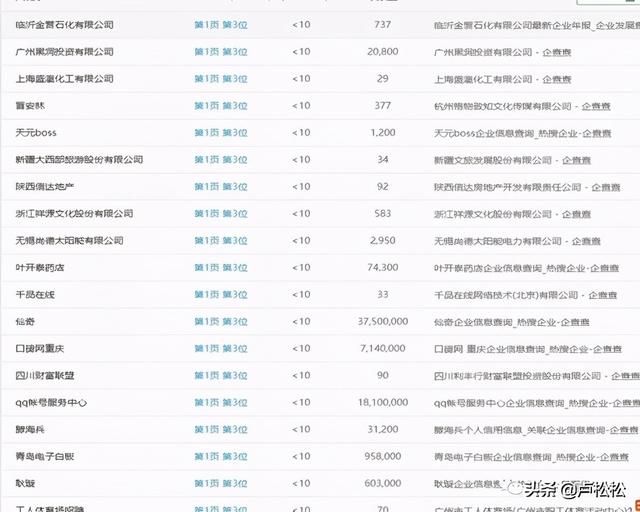Select the value 377
Image resolution: width=640 pixels, height=512 pixels.
point(382,105)
